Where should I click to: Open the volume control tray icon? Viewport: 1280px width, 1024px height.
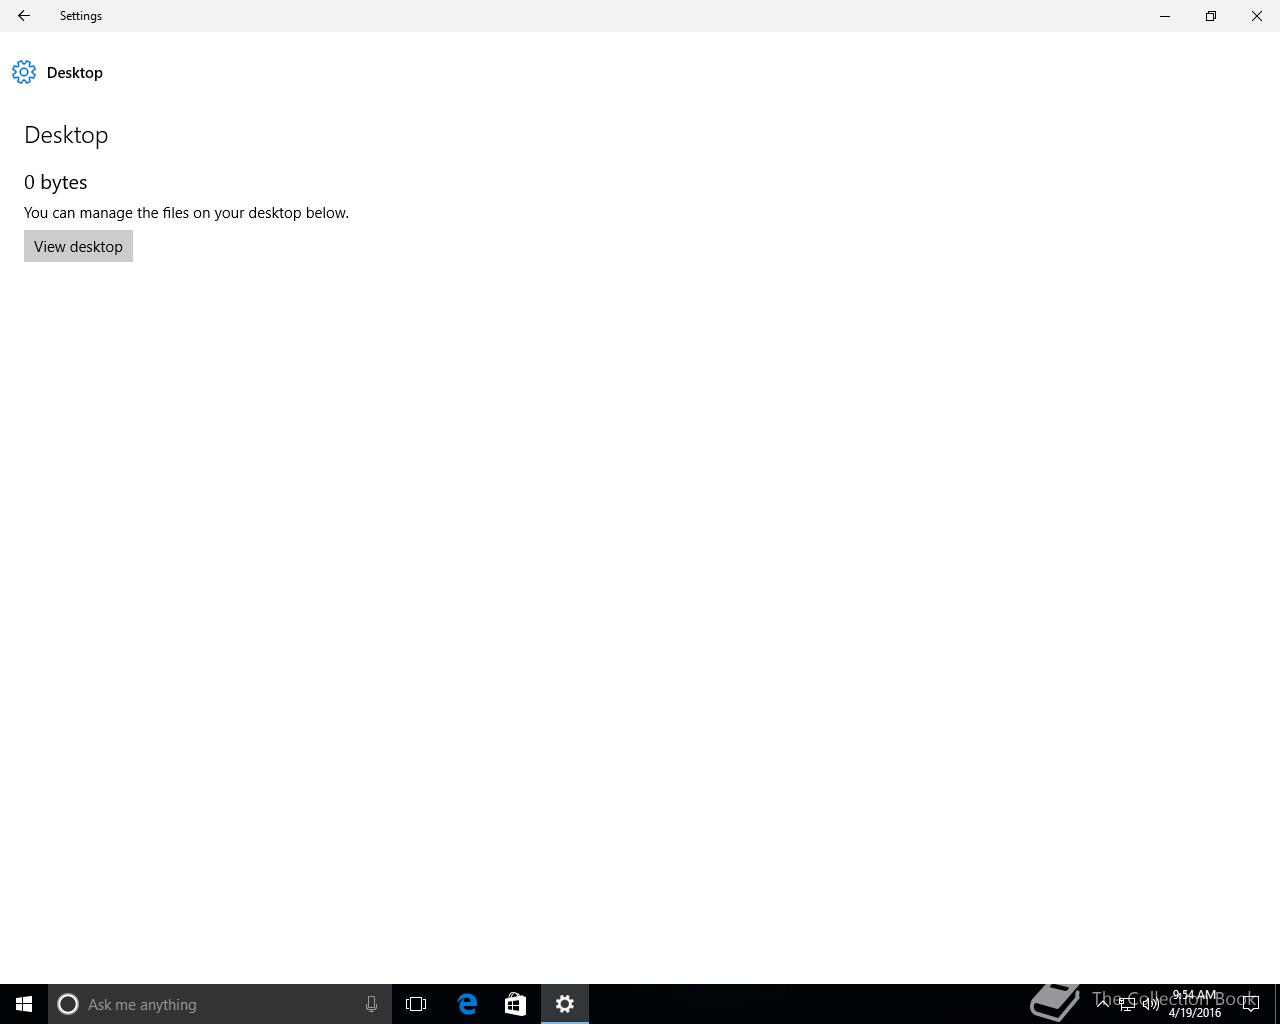click(x=1150, y=1004)
